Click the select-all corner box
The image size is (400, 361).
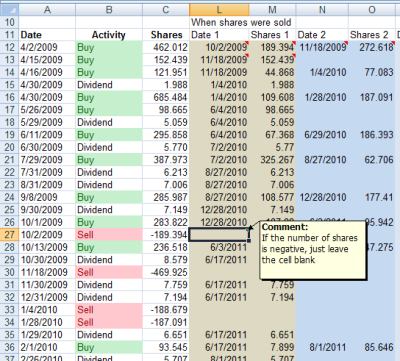pos(9,10)
